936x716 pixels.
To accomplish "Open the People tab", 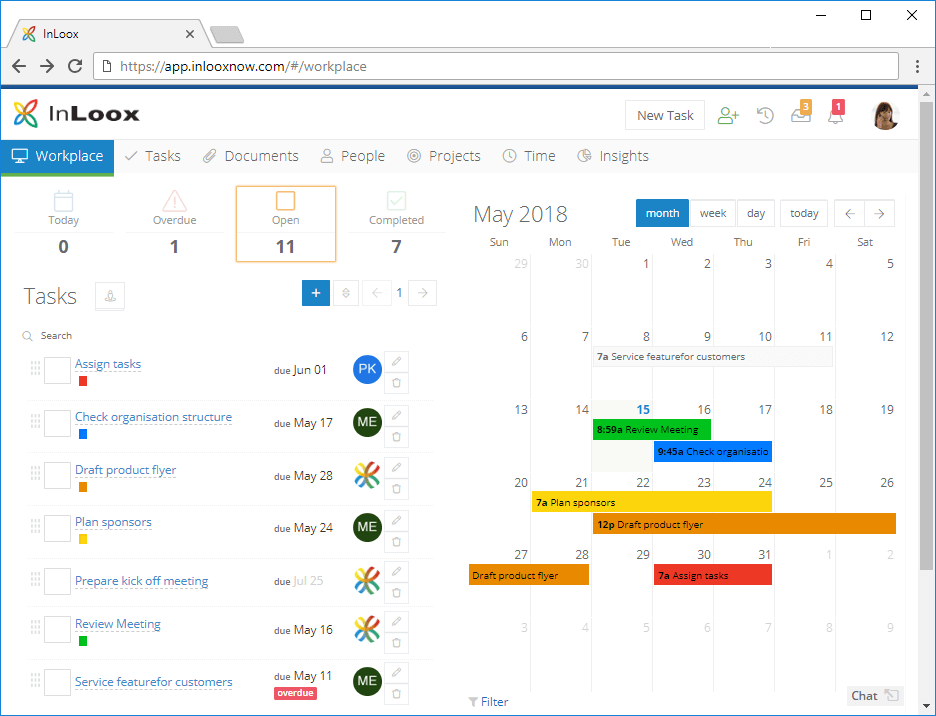I will point(353,156).
